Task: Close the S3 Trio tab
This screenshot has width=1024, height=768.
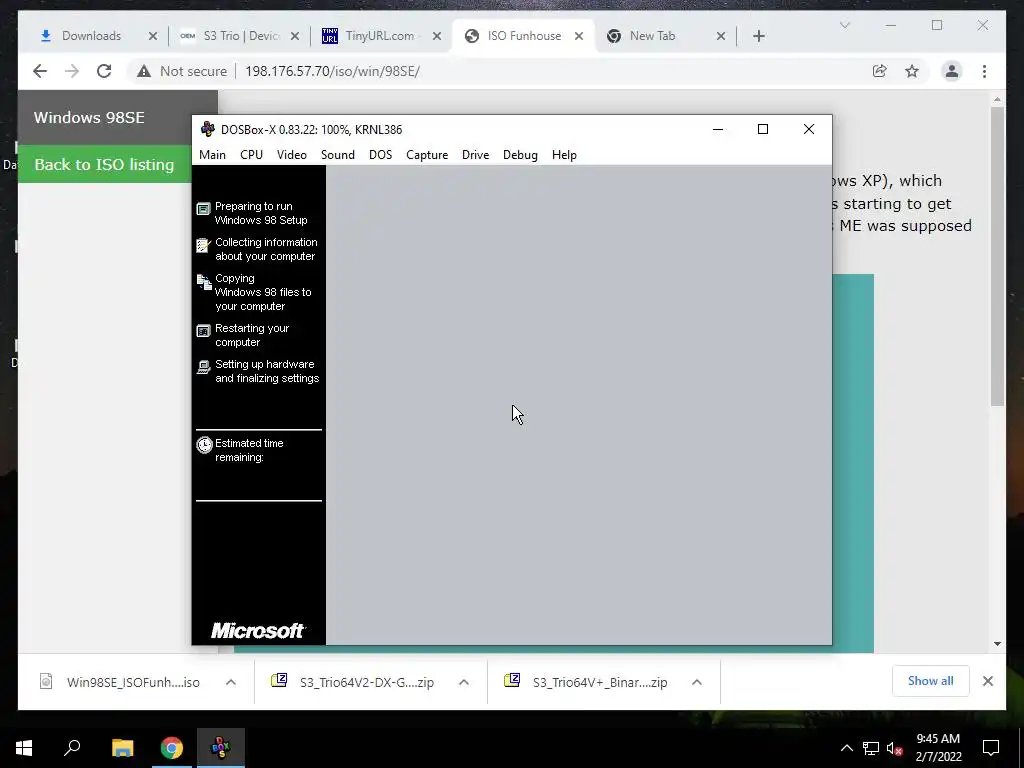Action: point(295,36)
